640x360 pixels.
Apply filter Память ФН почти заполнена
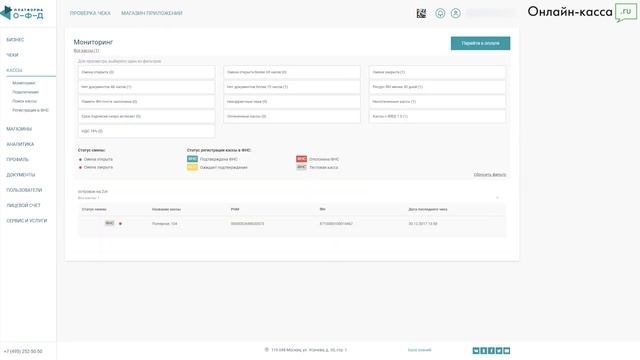point(147,102)
